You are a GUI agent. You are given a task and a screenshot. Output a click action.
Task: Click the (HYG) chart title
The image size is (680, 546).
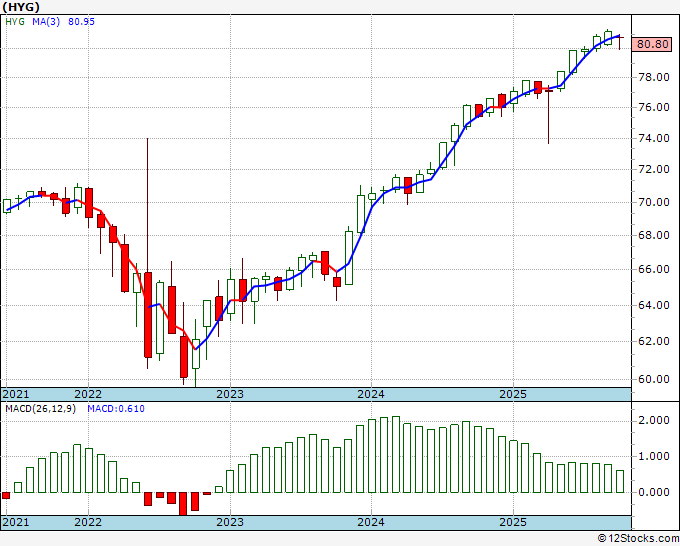pos(21,7)
